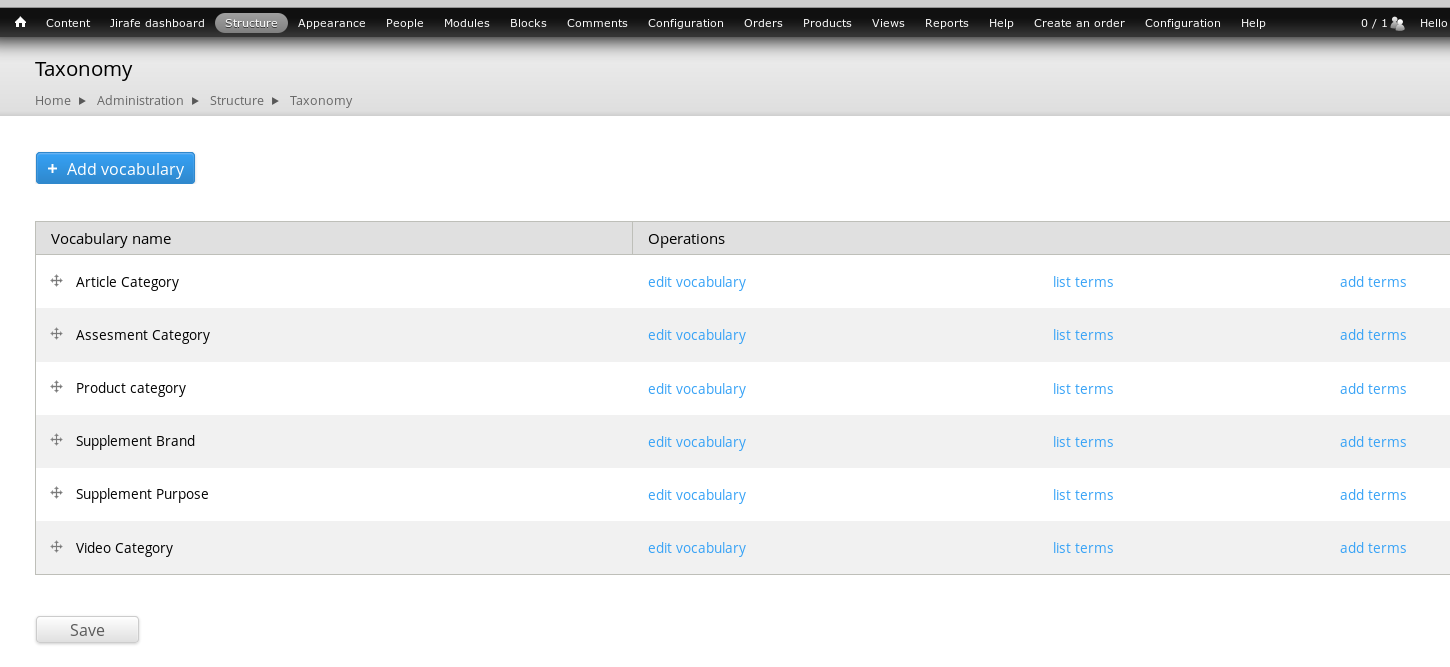Go to the Appearance menu

[x=332, y=23]
